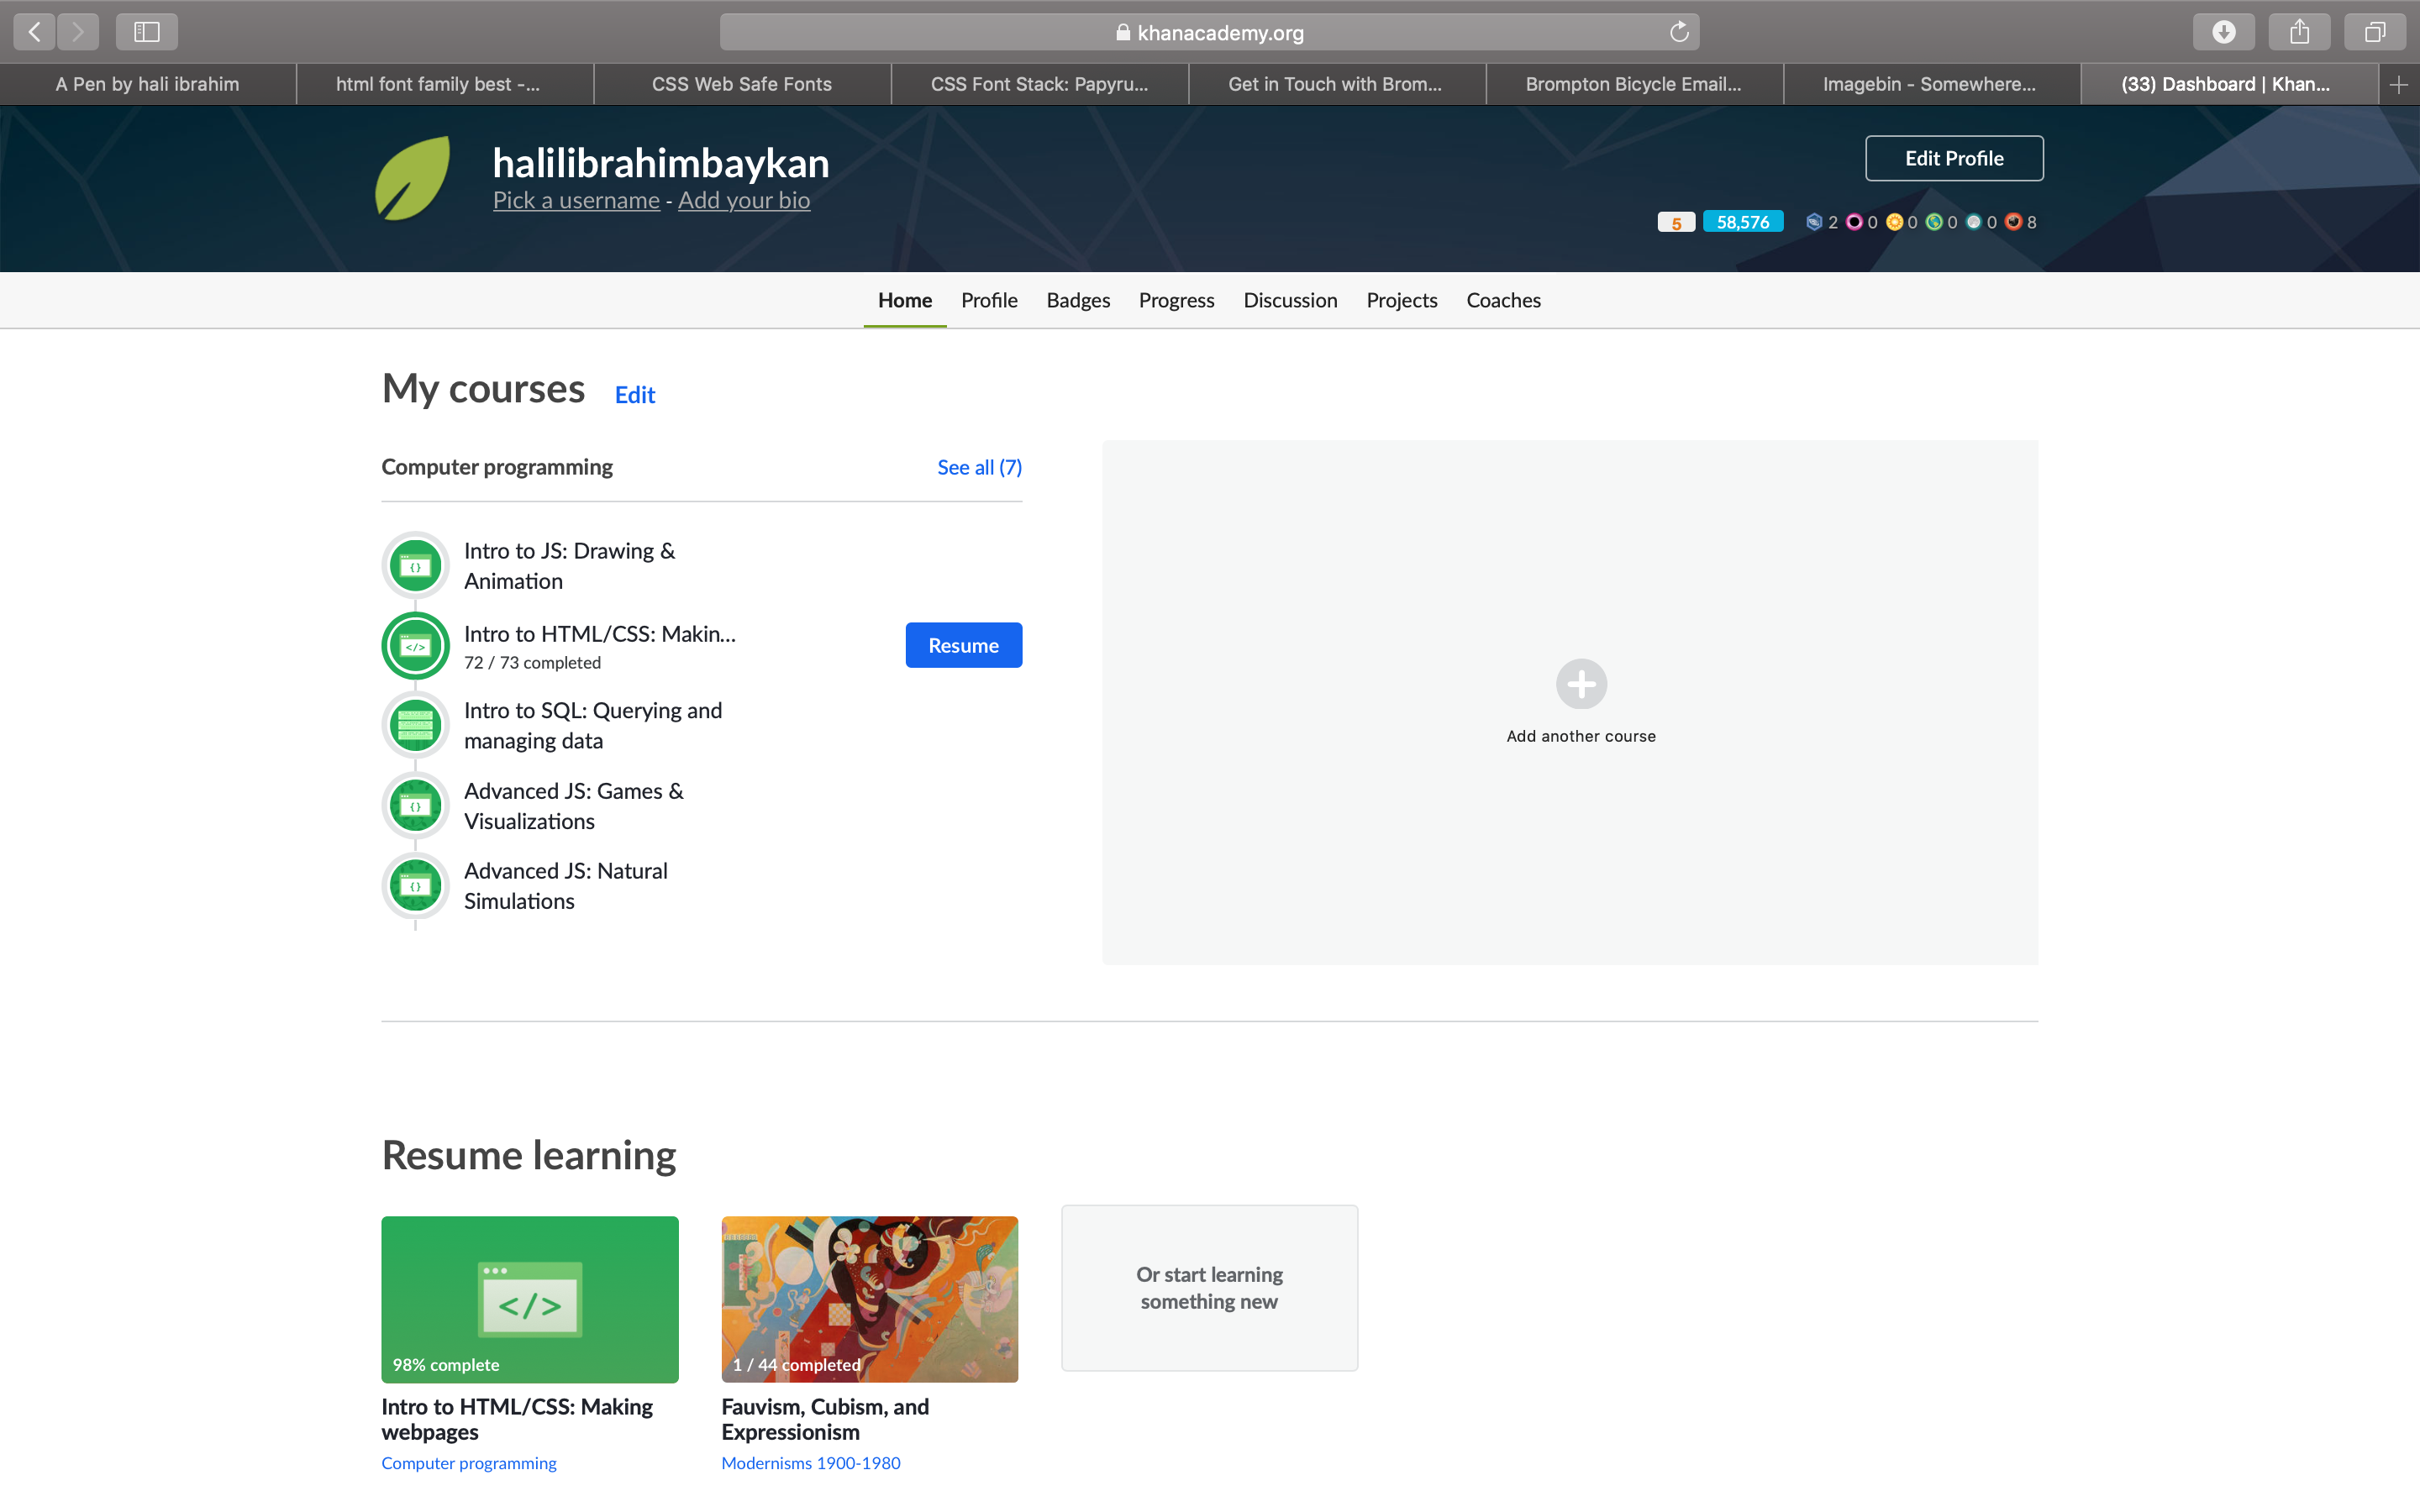Click the Intro to SQL course icon
This screenshot has height=1512, width=2420.
415,726
